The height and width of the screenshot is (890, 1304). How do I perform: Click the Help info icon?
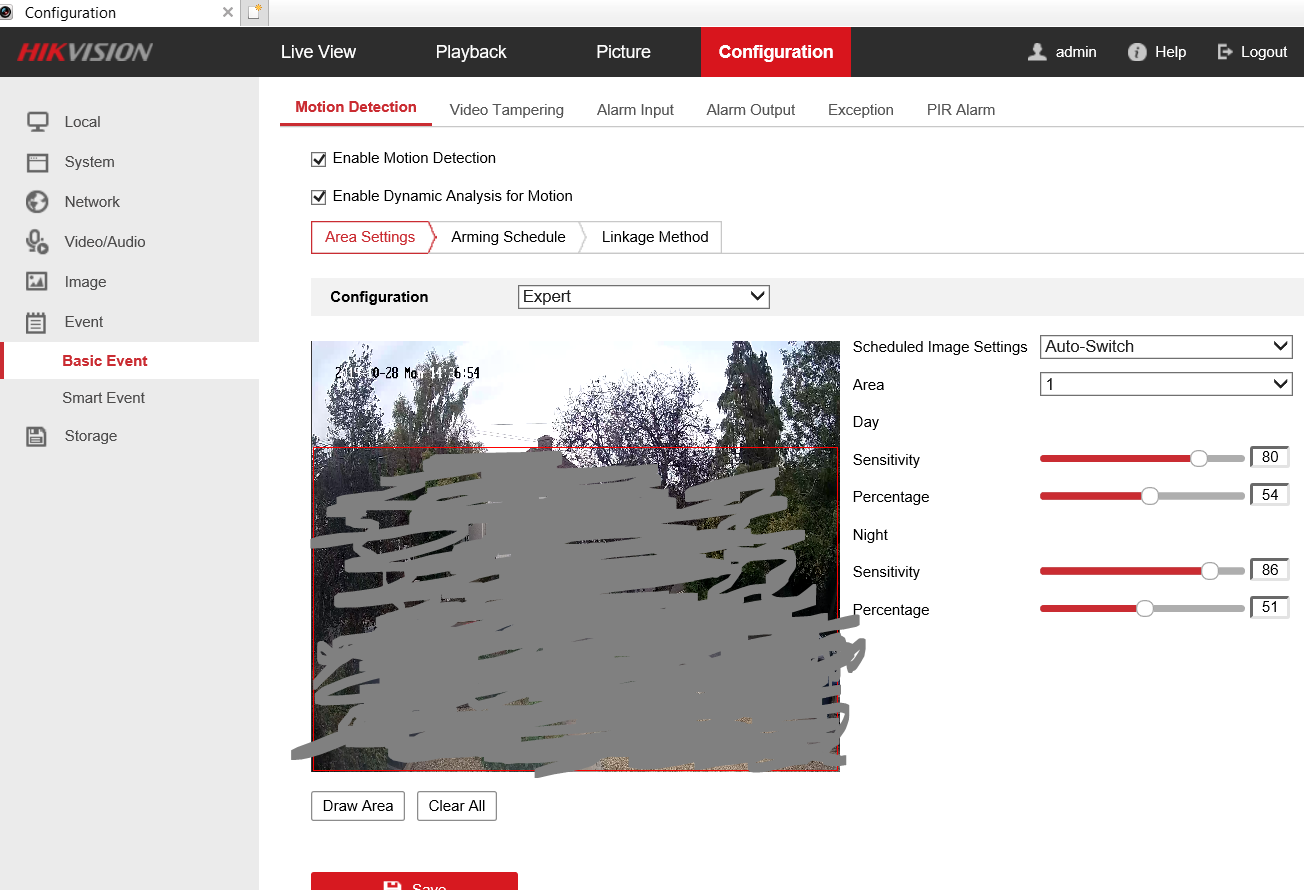click(x=1137, y=52)
